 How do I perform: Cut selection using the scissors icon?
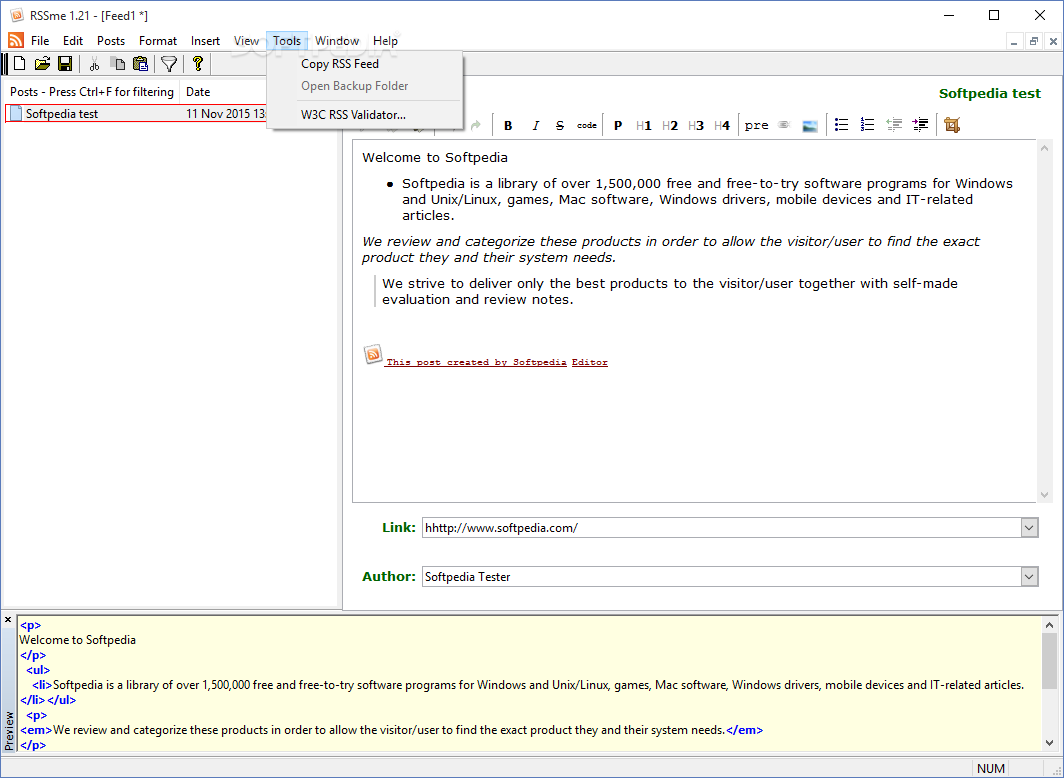click(94, 64)
